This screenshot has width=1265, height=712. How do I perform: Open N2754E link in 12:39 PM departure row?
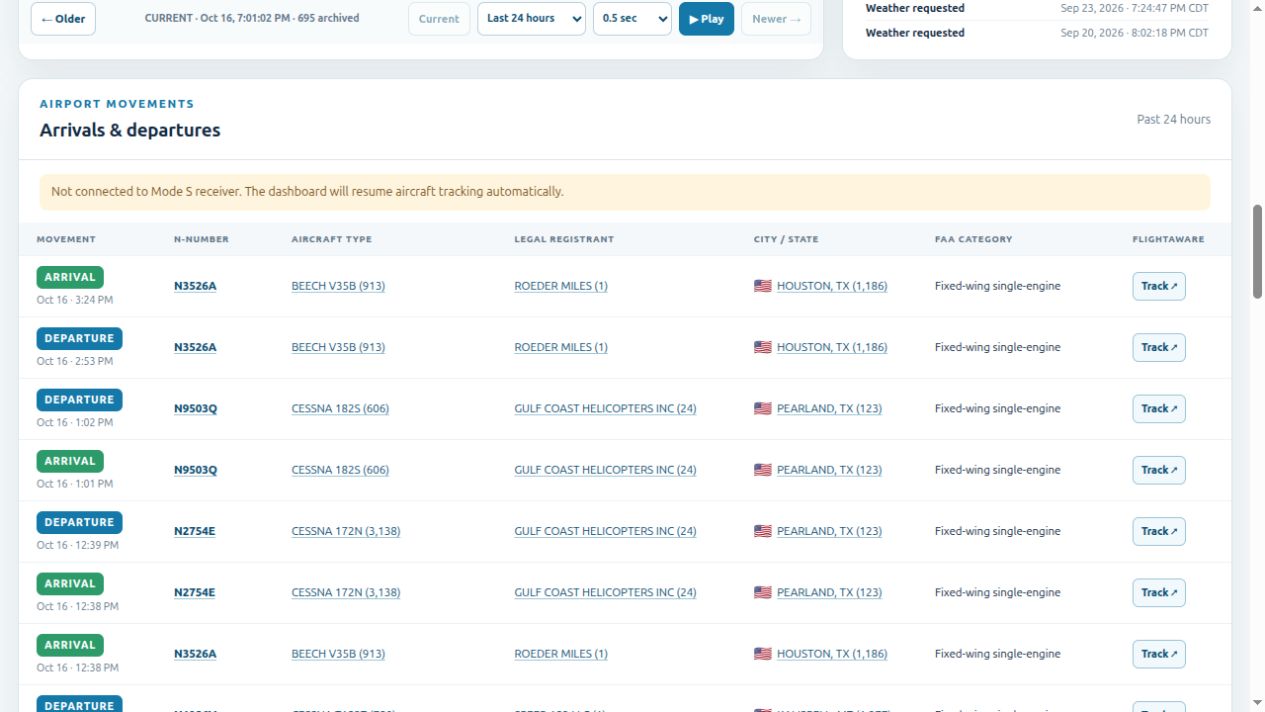194,531
